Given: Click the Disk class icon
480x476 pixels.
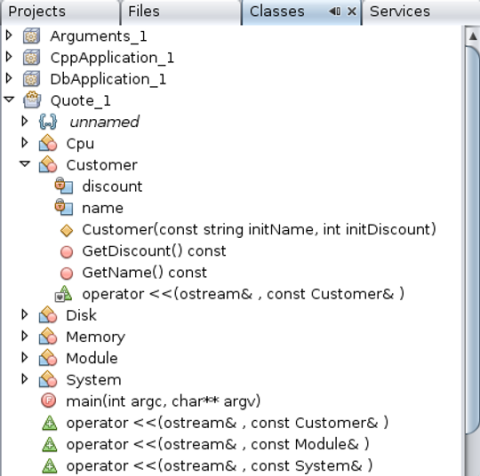Looking at the screenshot, I should pyautogui.click(x=48, y=315).
